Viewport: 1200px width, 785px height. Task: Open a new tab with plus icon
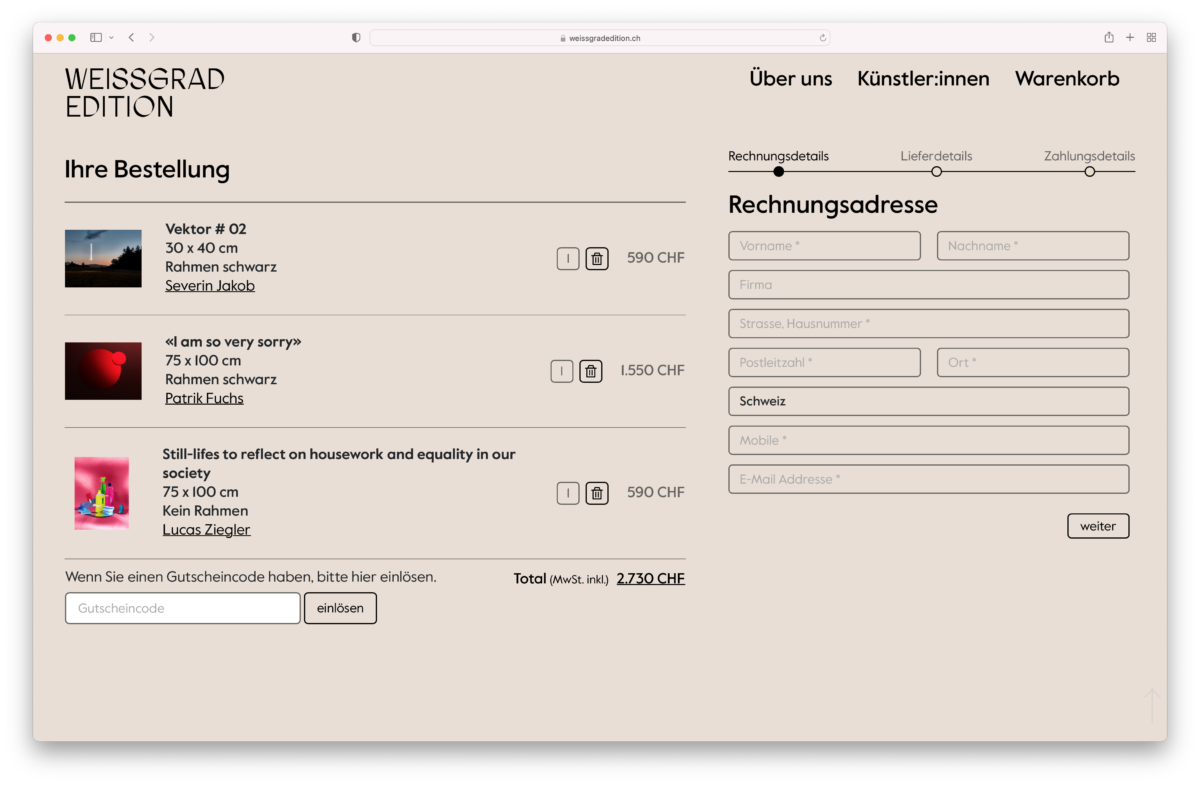coord(1130,38)
